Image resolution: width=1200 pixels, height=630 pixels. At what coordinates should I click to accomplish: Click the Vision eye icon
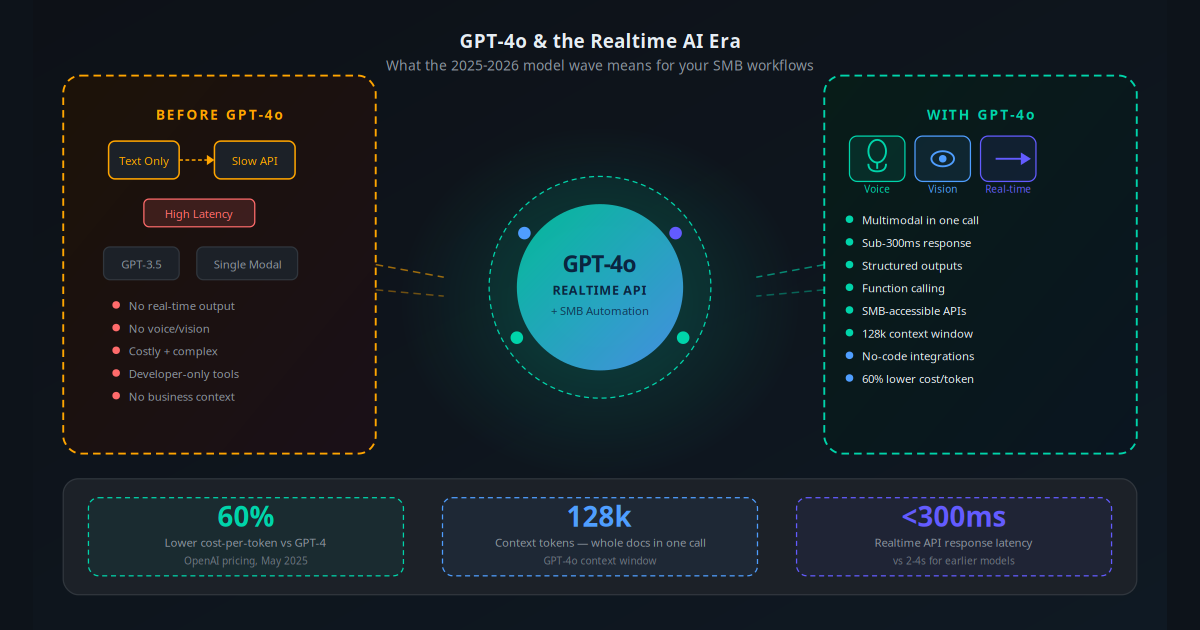pos(942,158)
